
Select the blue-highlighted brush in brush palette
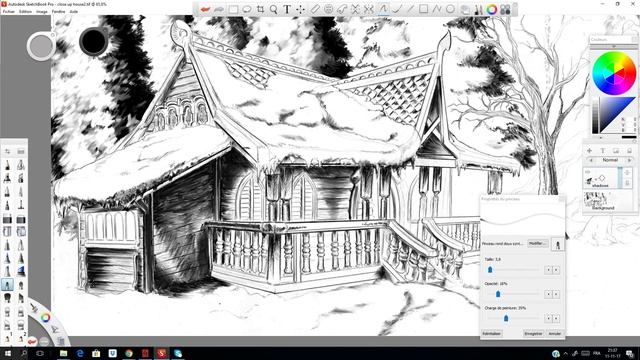click(7, 284)
